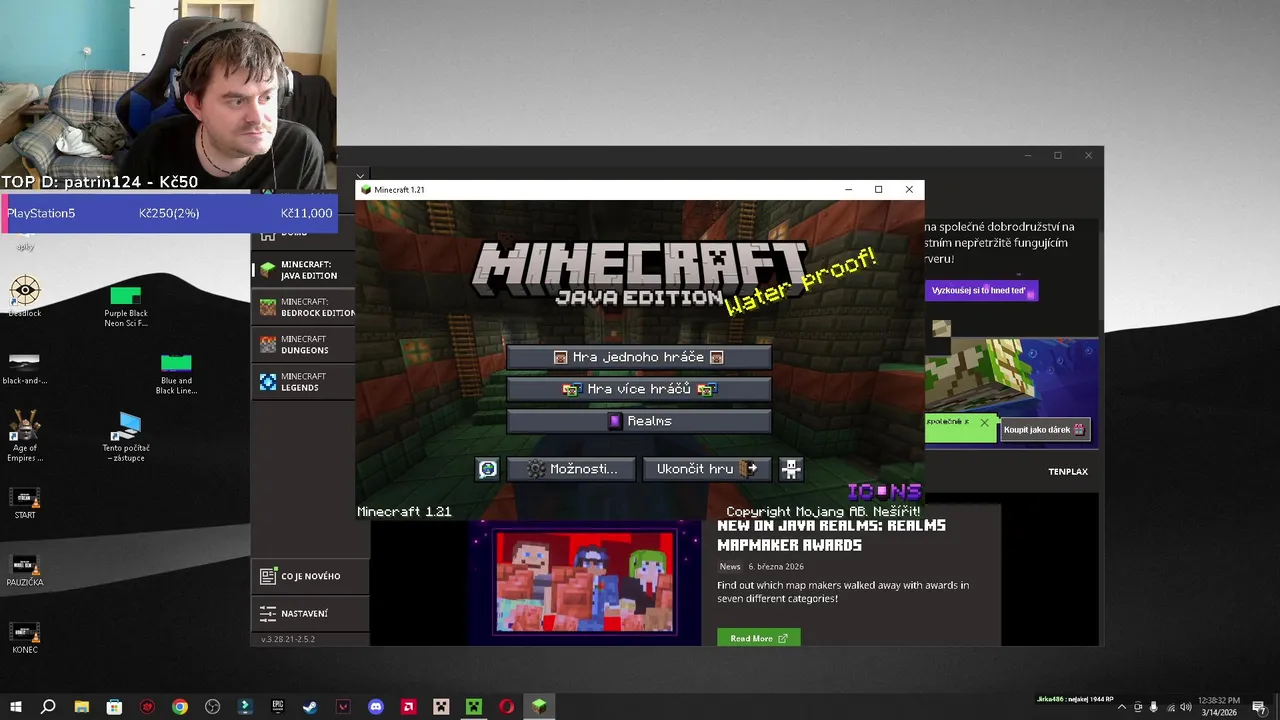Select Purple Black Neon Sci F... desktop file

(125, 305)
